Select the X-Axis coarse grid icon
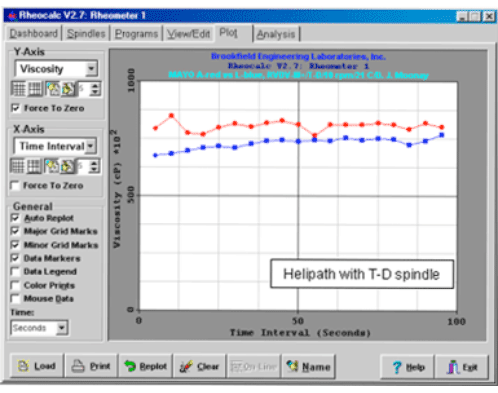The image size is (498, 393). [x=34, y=166]
